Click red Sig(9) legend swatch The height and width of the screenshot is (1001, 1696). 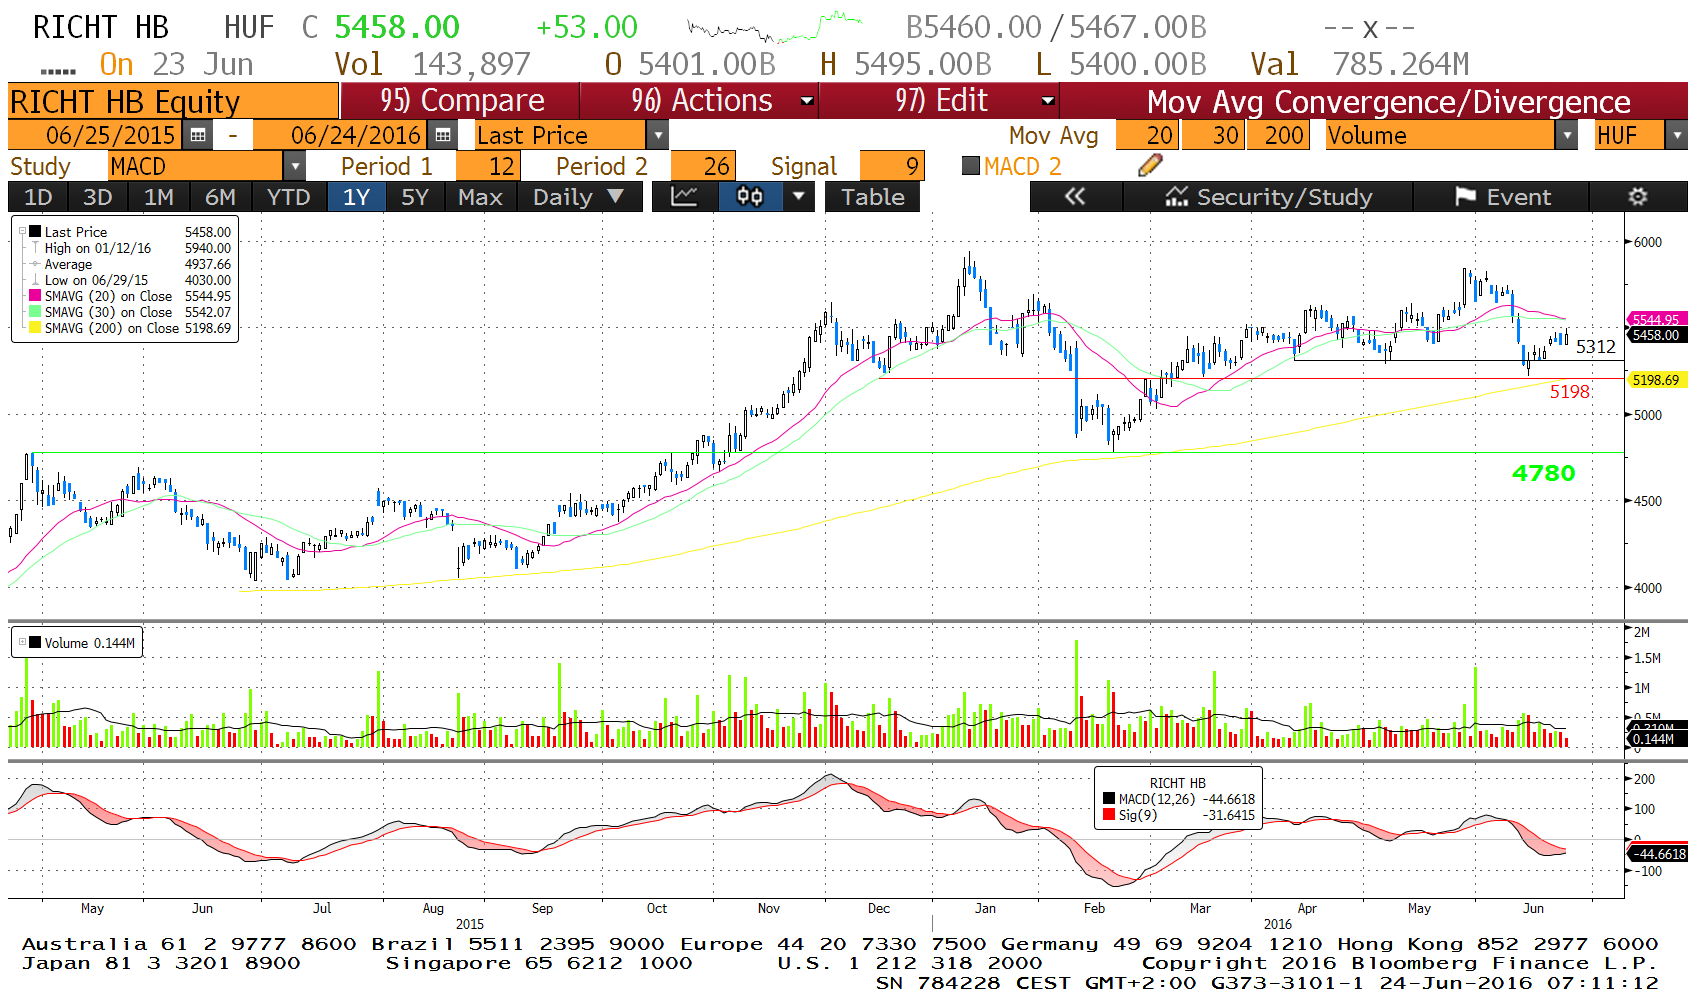1109,815
